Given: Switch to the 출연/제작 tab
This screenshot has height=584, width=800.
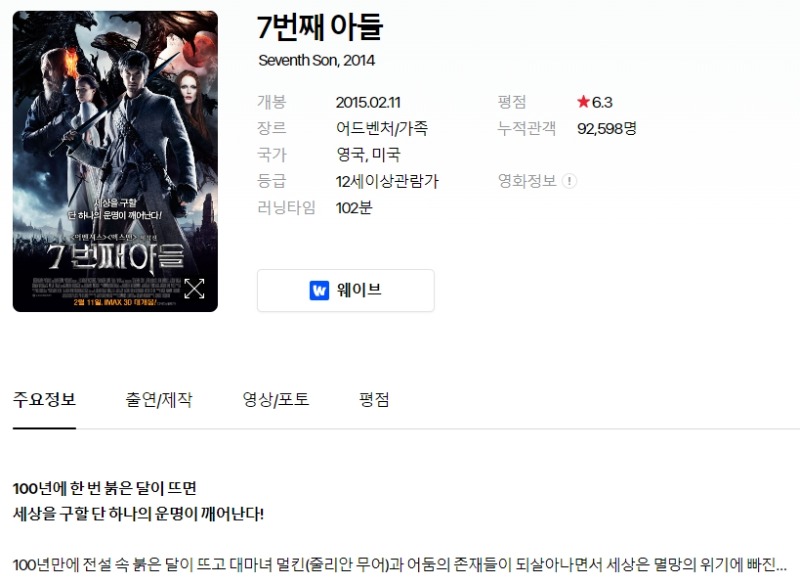Looking at the screenshot, I should 159,399.
